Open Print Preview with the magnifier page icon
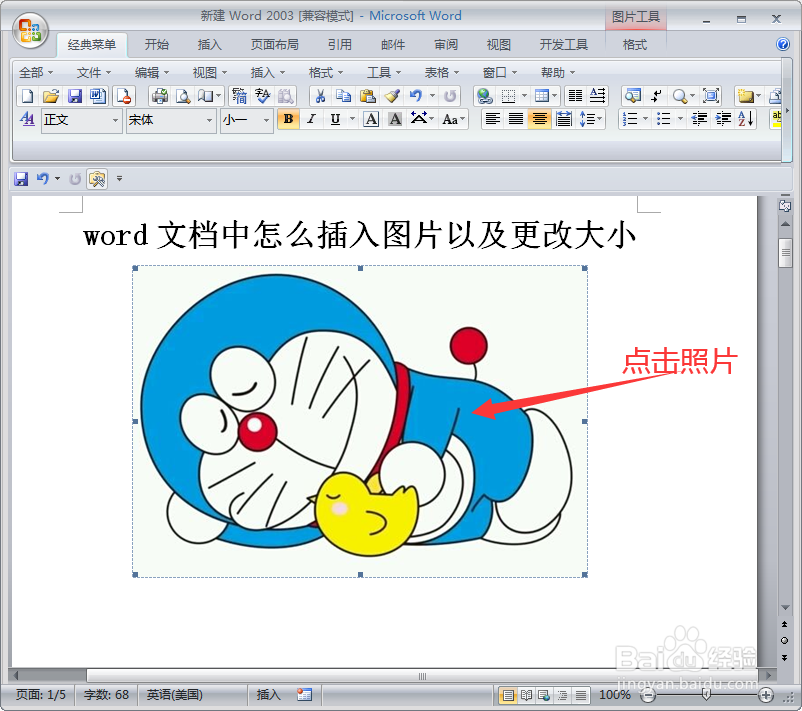 click(x=183, y=96)
